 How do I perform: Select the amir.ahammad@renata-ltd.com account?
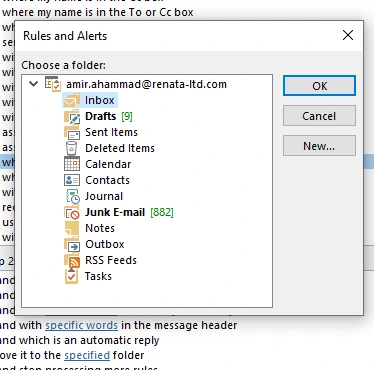[x=146, y=84]
